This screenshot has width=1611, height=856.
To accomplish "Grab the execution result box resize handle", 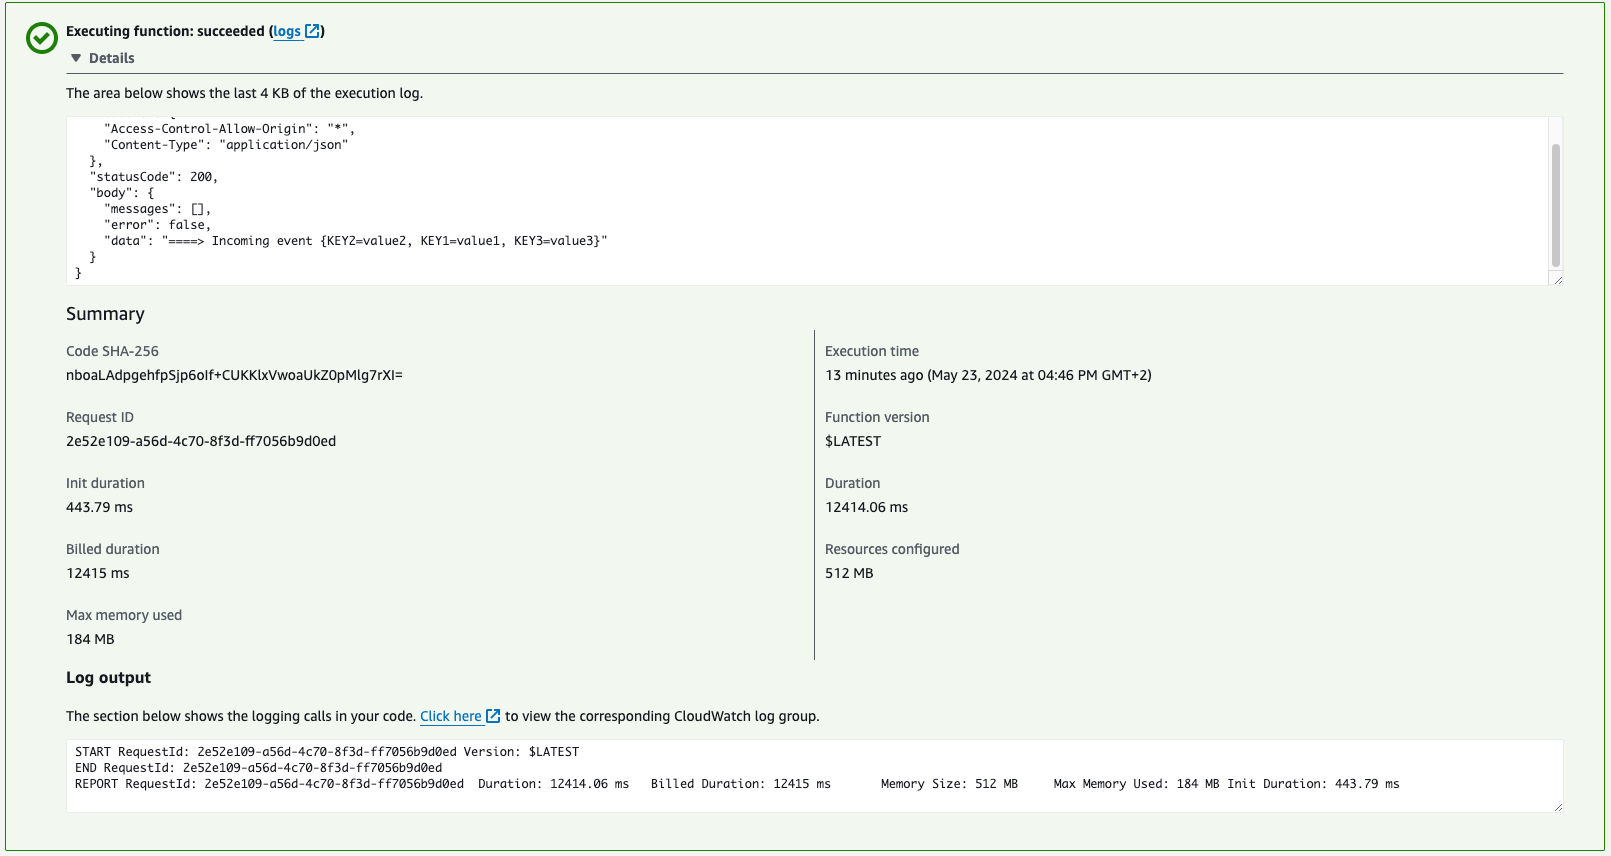I will point(1556,280).
